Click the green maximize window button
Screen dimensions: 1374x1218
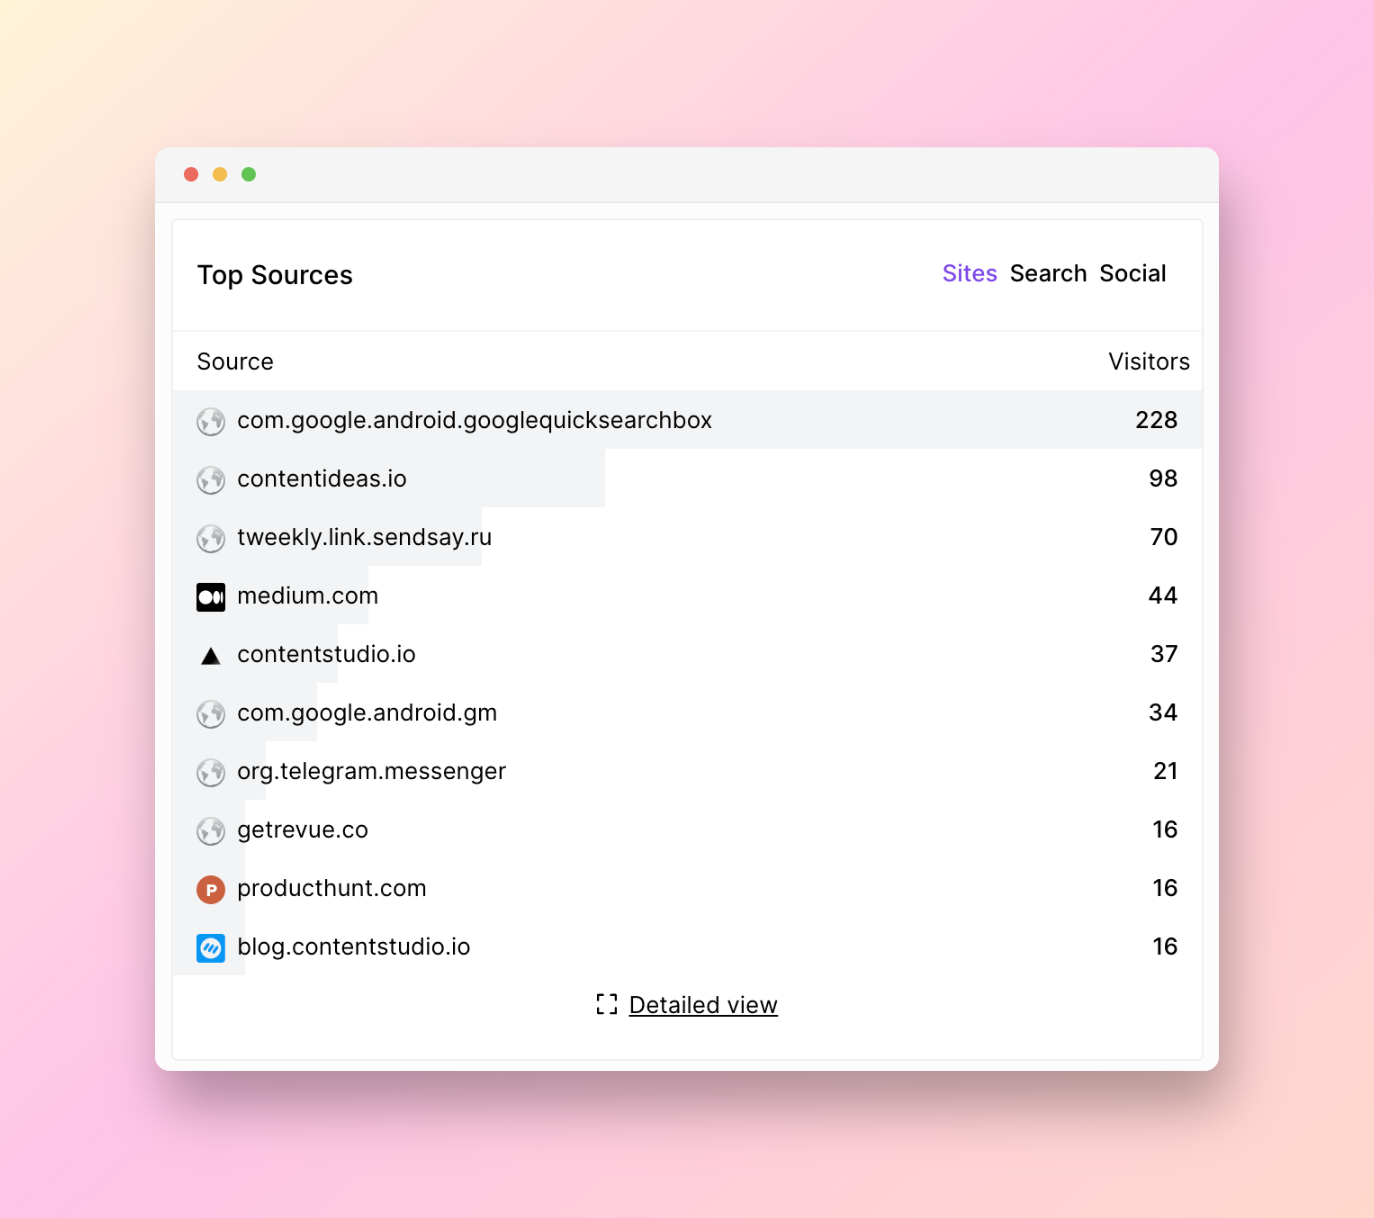pyautogui.click(x=249, y=174)
